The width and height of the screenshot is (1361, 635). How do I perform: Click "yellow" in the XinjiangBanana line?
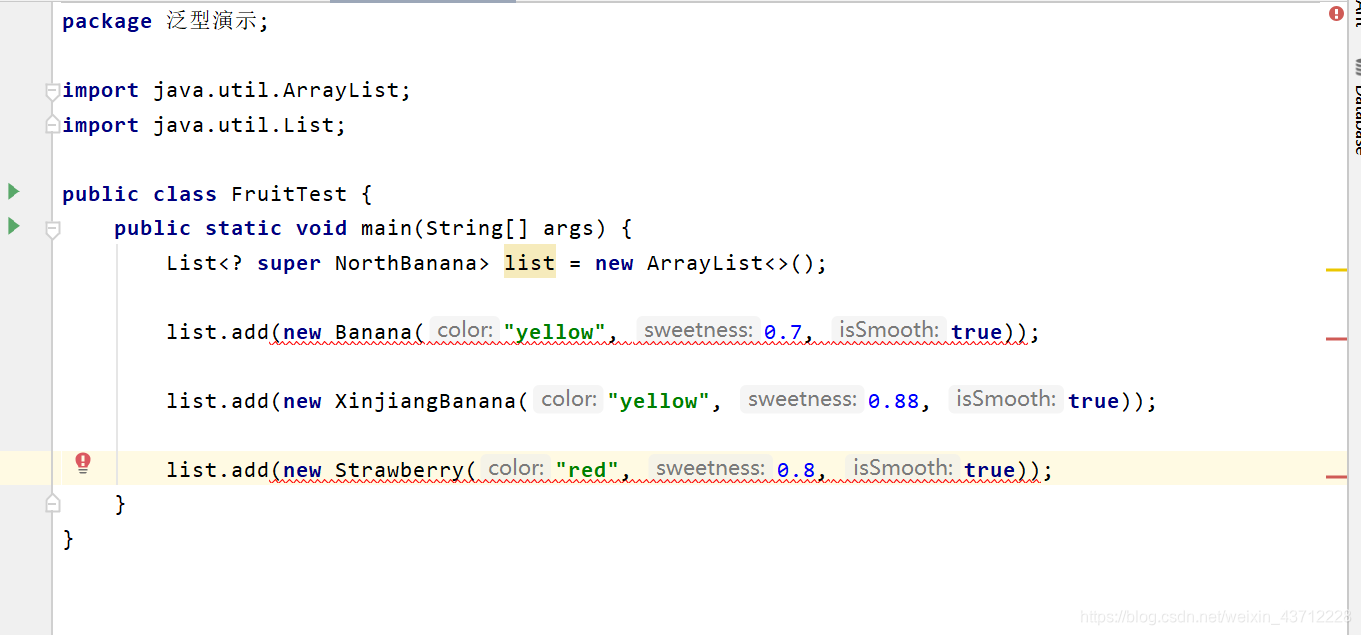[658, 401]
